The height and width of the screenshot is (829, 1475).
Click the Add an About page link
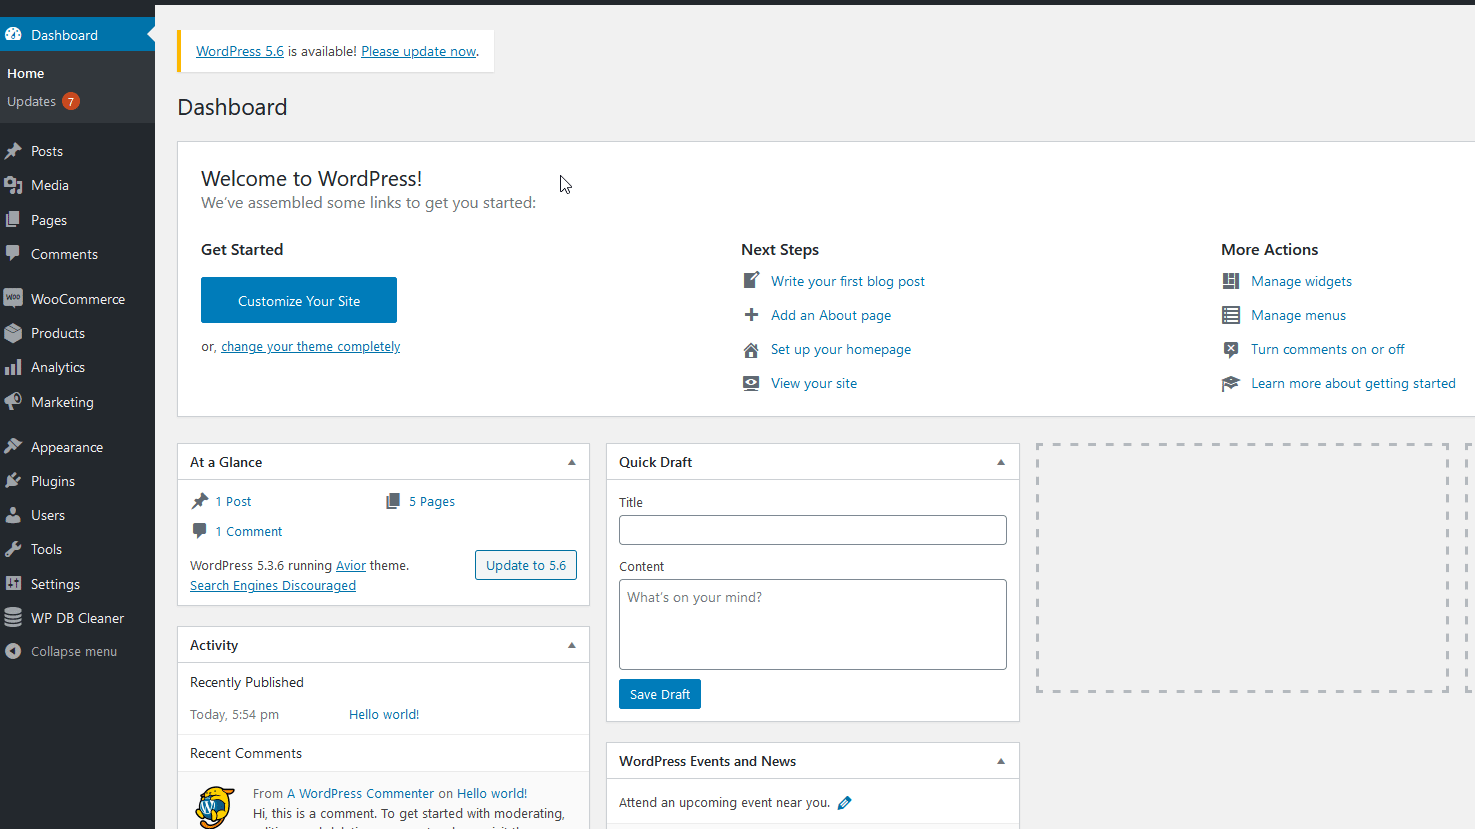tap(831, 315)
